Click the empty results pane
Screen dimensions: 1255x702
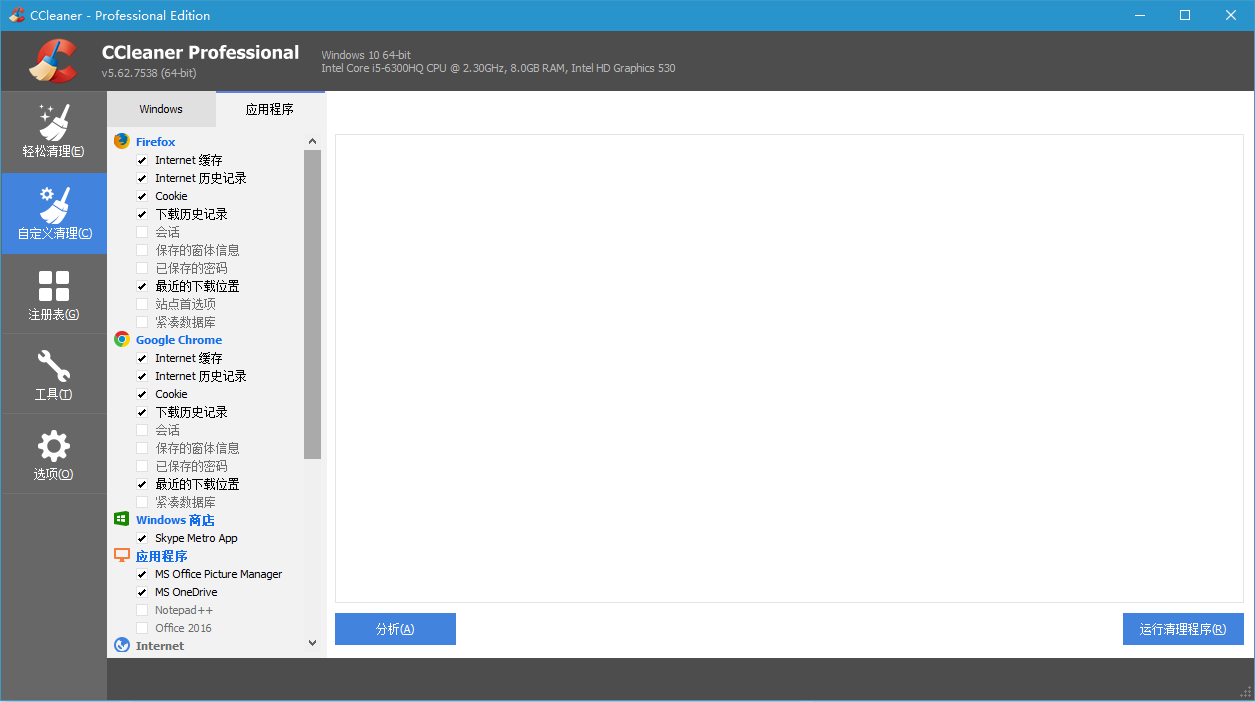coord(789,368)
